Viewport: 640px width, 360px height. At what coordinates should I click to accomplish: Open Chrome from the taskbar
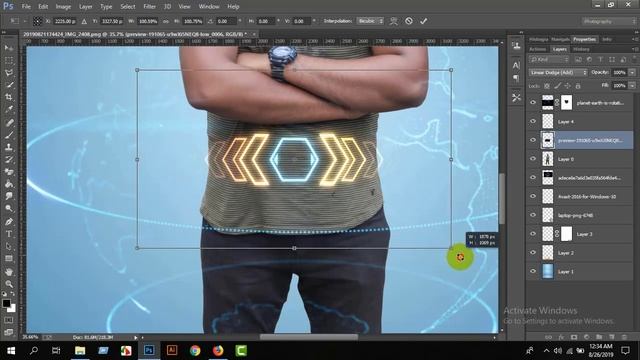coord(195,350)
